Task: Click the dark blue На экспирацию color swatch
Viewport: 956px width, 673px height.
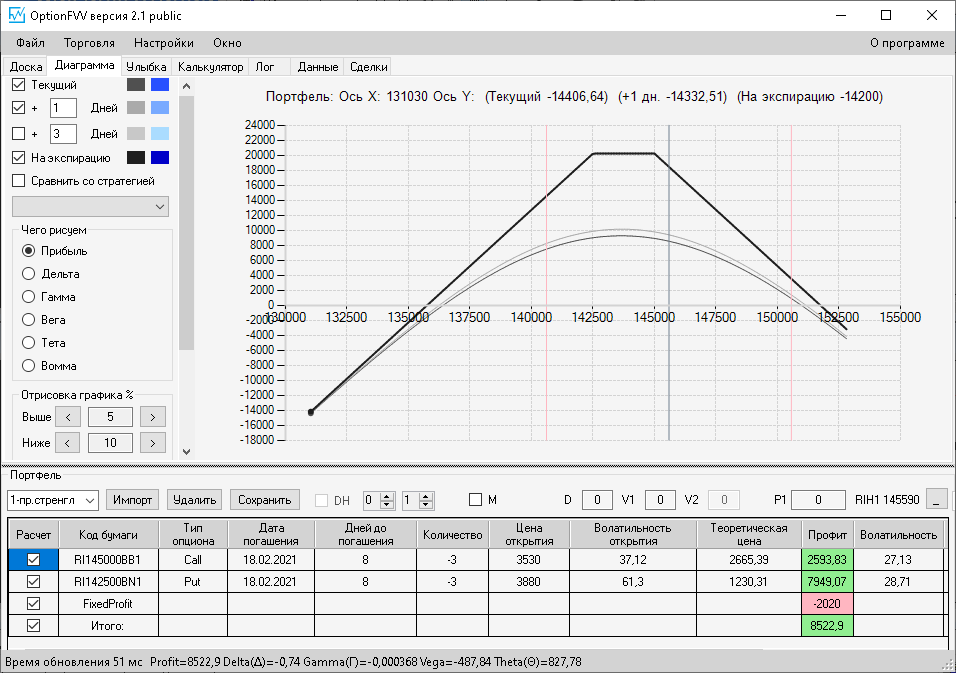Action: click(160, 158)
